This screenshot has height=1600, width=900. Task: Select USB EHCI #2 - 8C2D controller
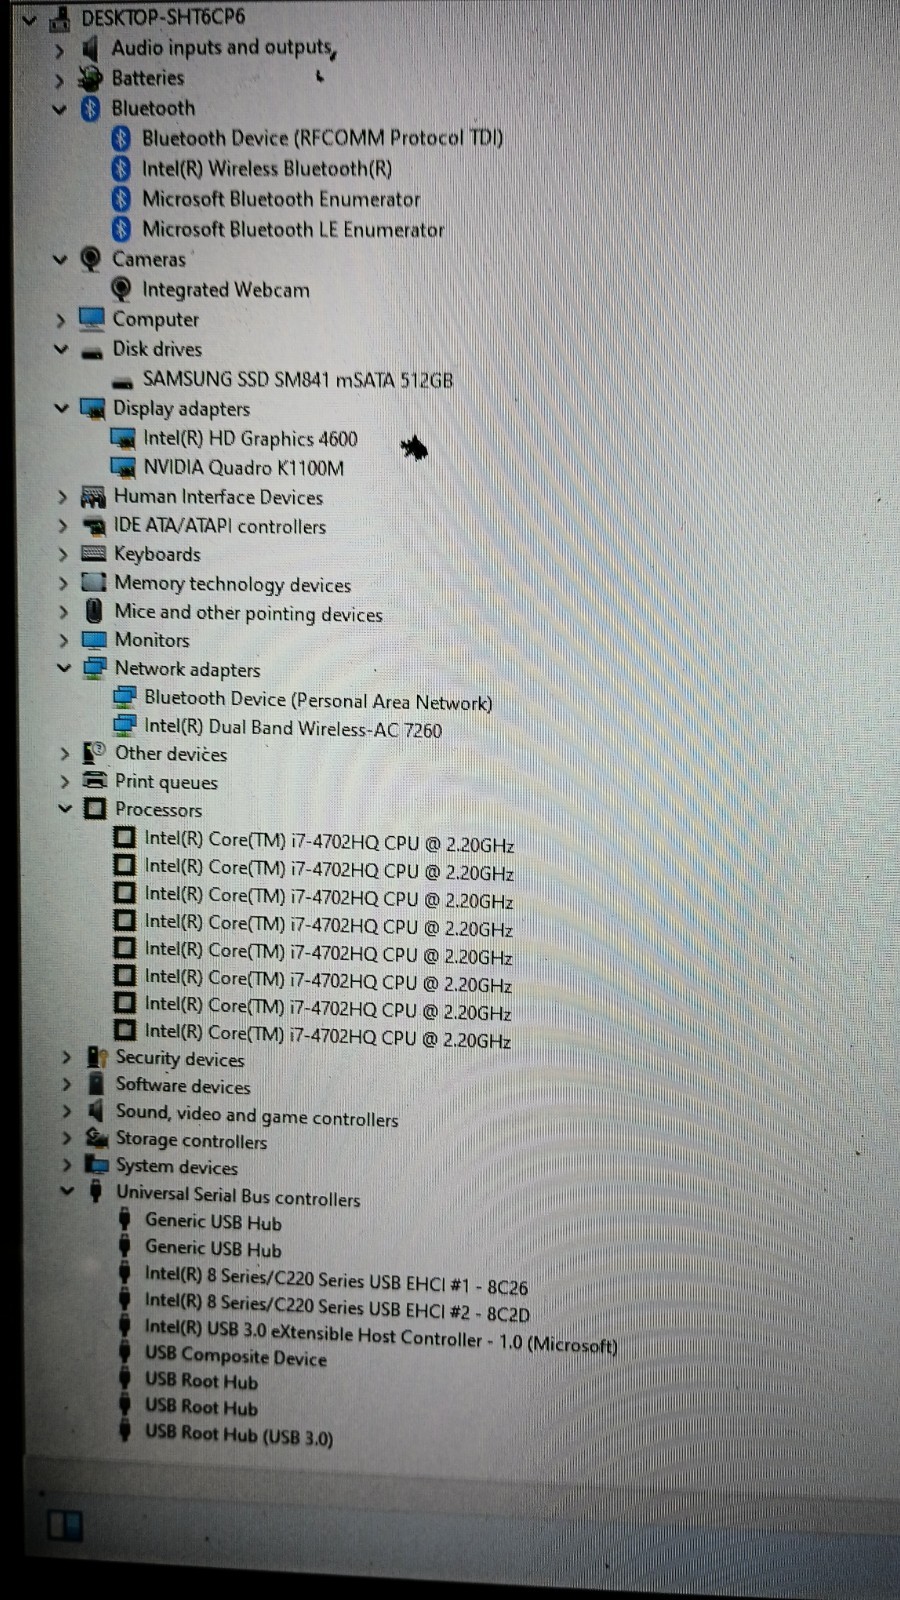click(337, 1307)
